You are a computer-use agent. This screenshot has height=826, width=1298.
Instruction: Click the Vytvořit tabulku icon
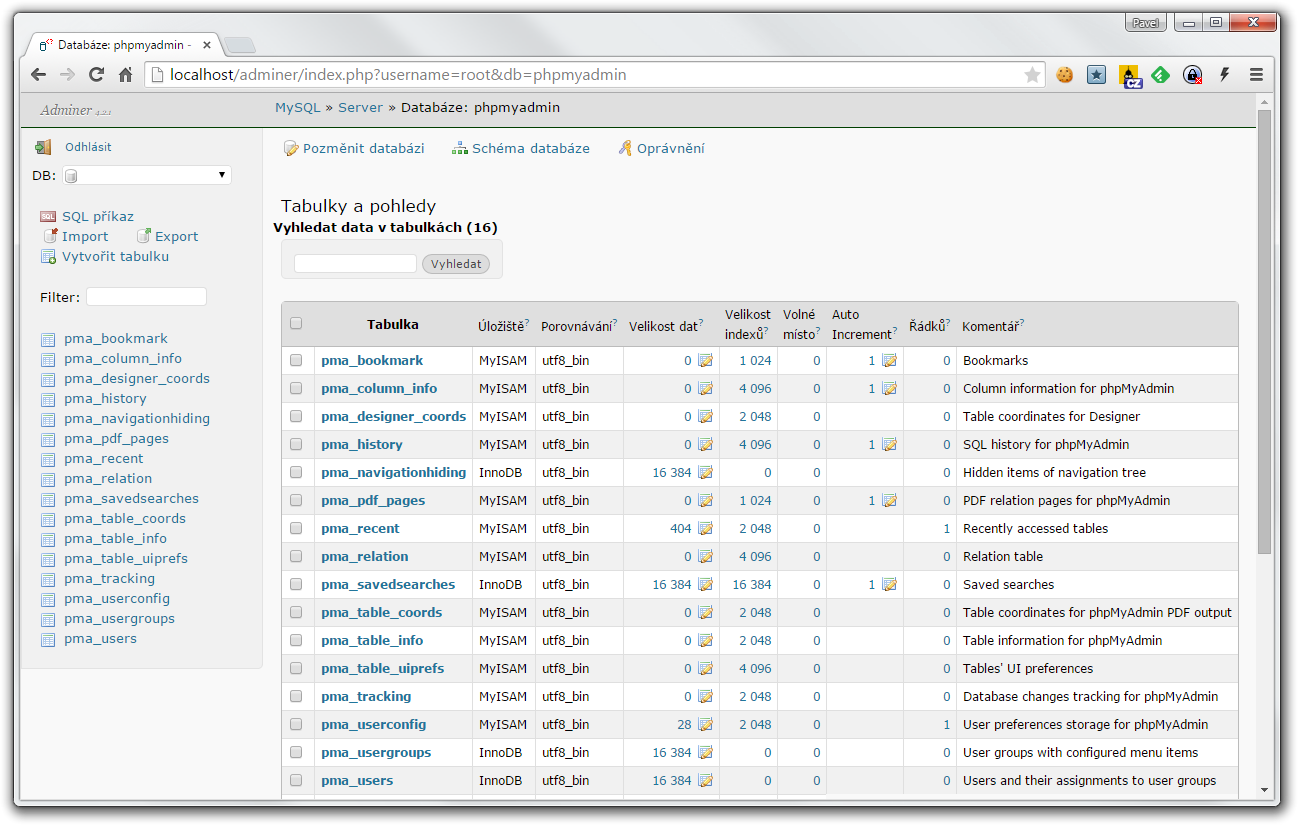[48, 257]
